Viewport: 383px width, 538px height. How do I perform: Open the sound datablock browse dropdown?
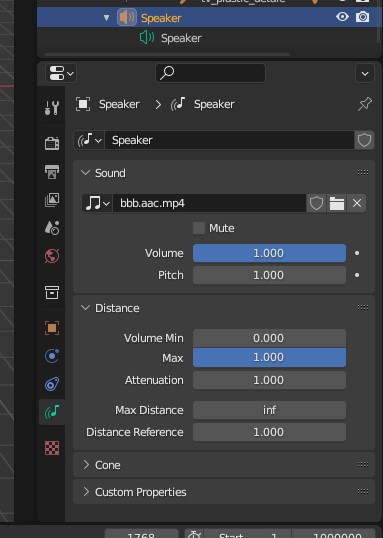click(97, 203)
